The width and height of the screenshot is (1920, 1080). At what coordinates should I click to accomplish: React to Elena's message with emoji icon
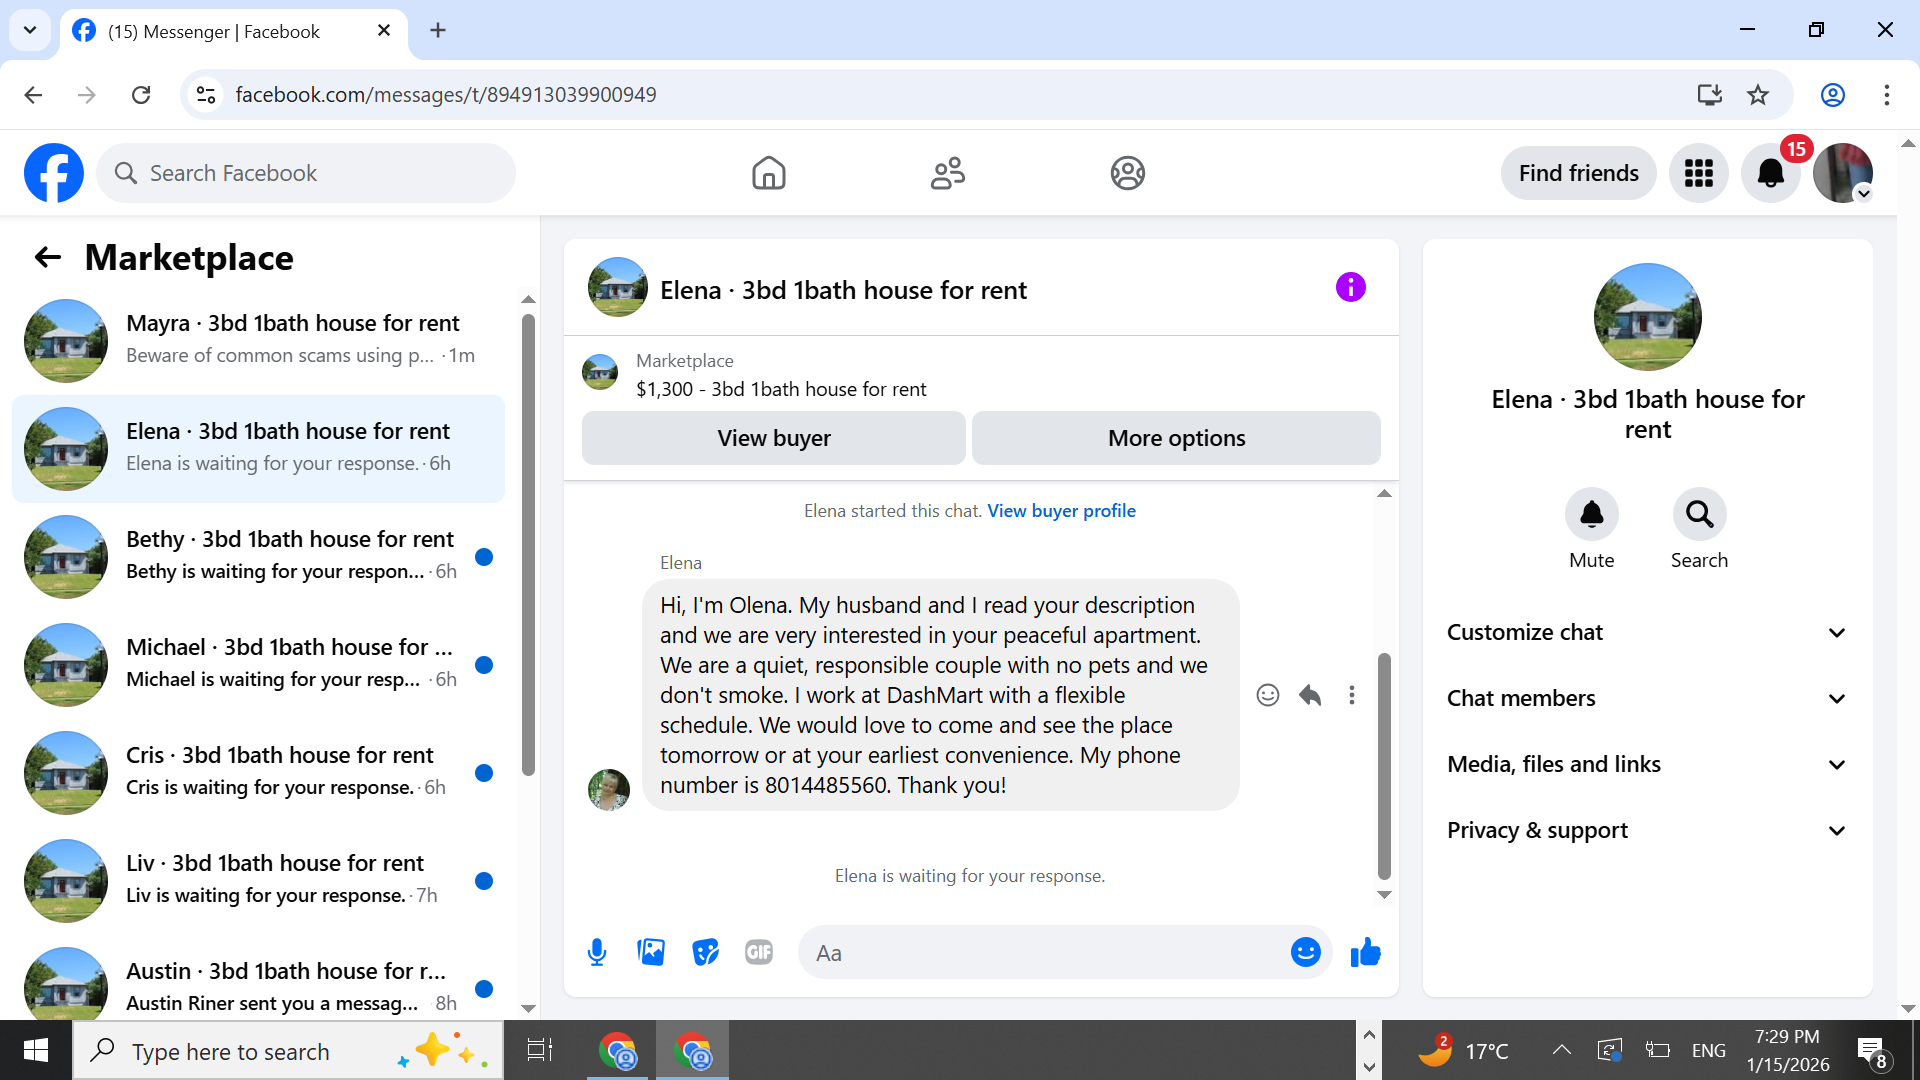tap(1267, 695)
